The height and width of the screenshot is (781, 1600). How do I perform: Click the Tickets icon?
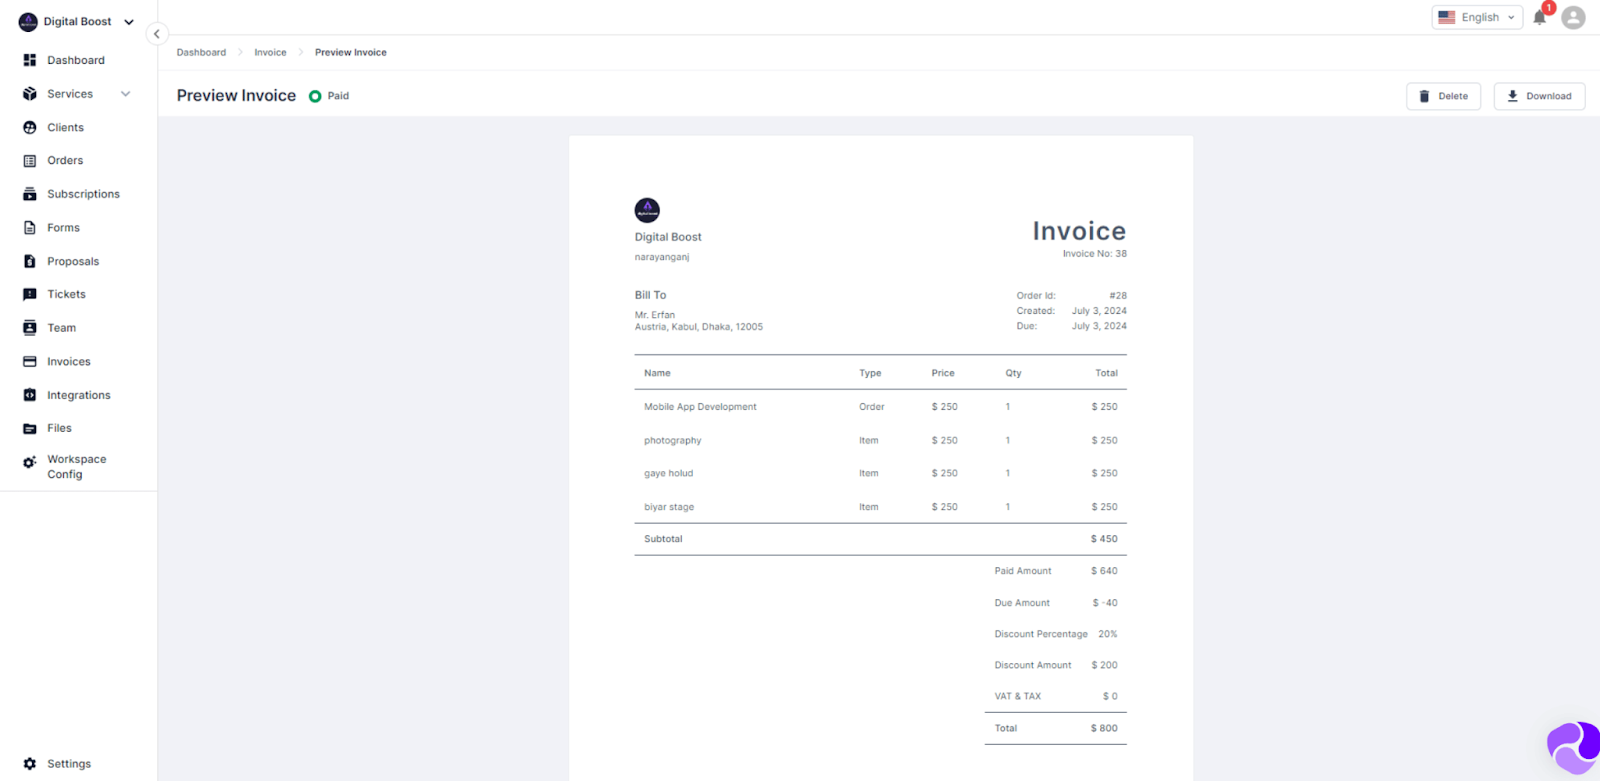tap(30, 294)
